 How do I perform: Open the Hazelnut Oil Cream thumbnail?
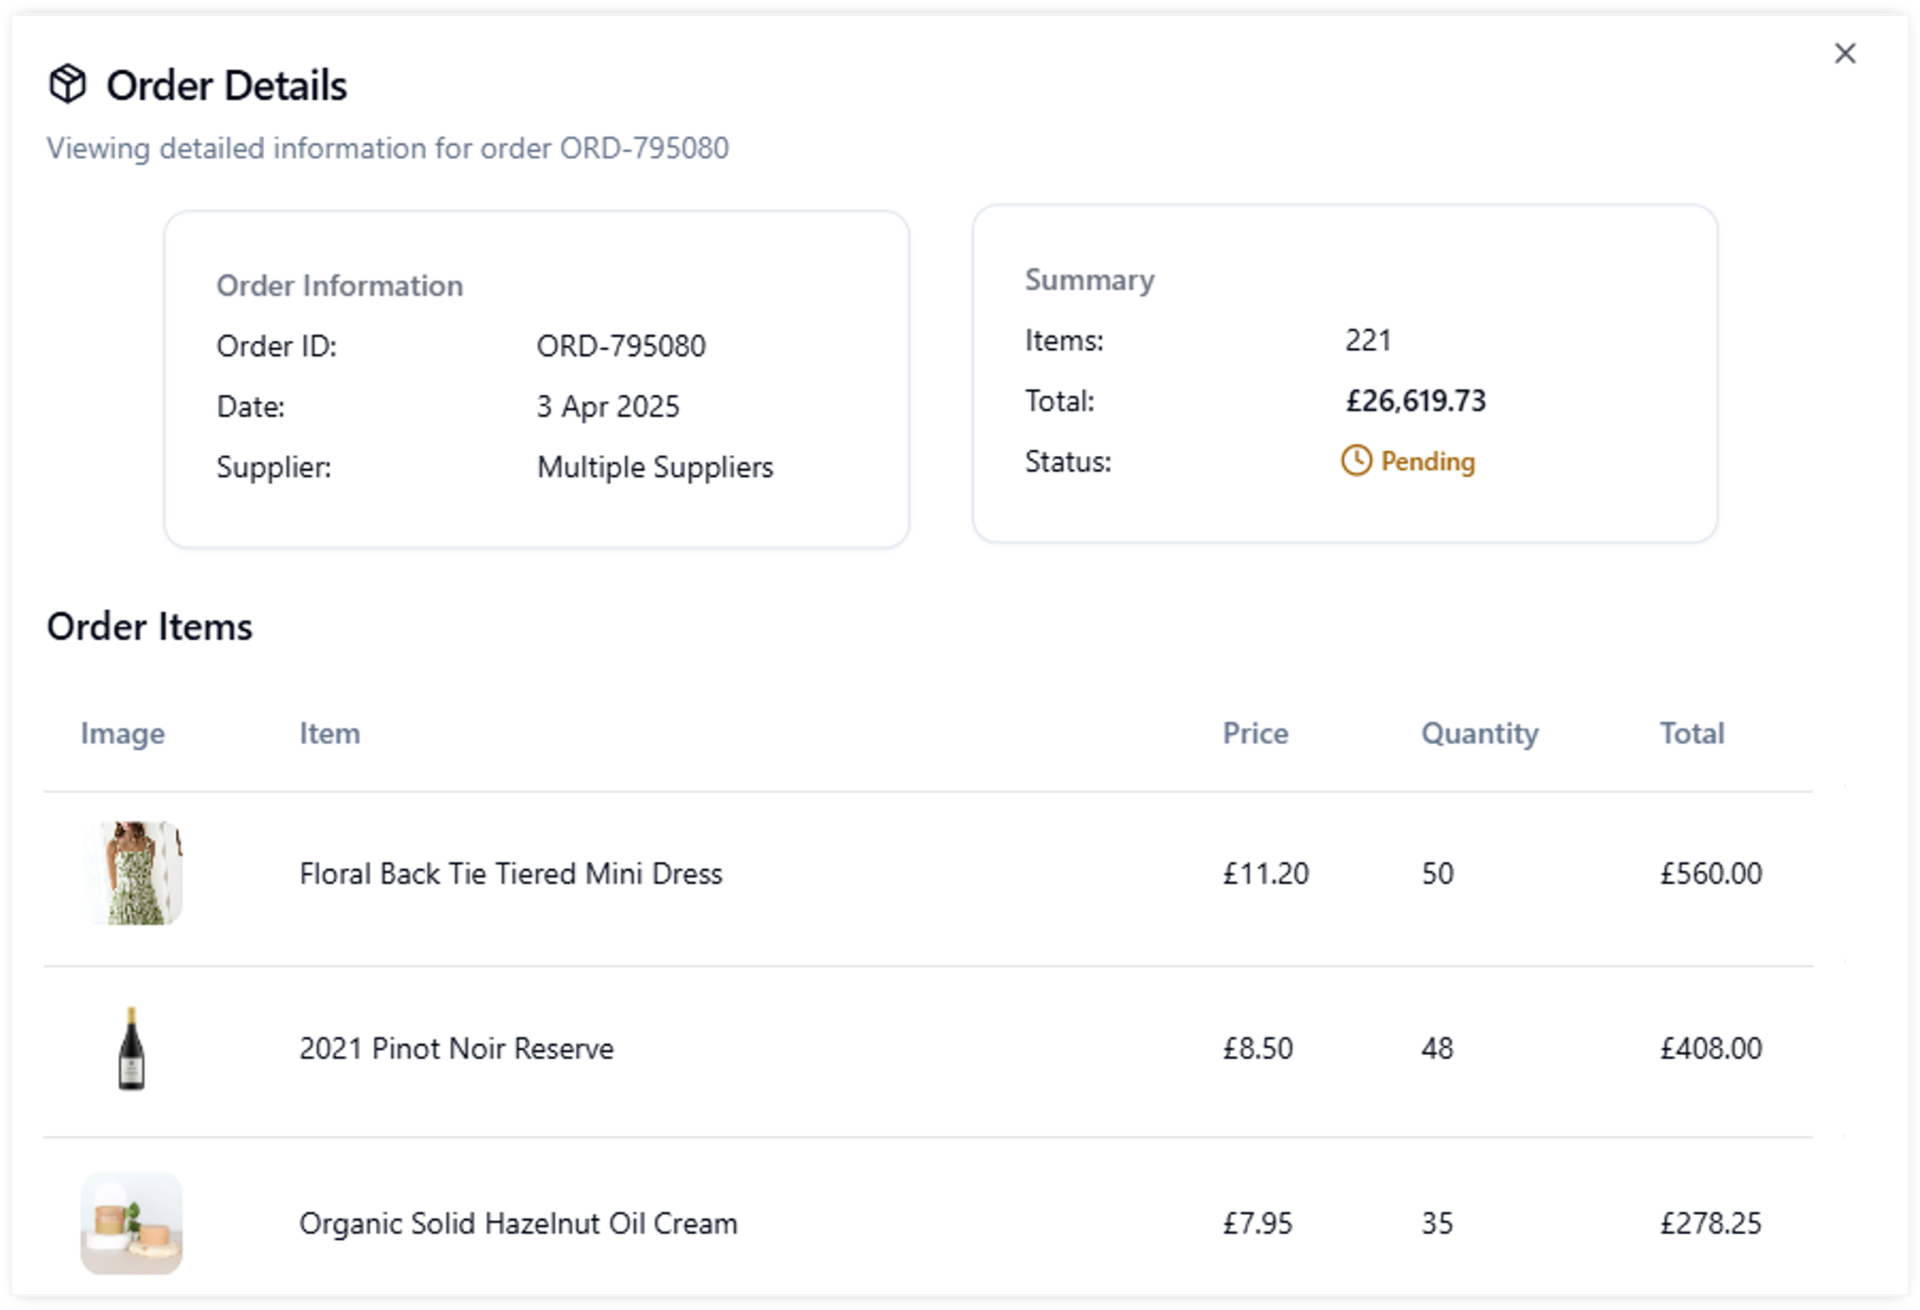(132, 1223)
